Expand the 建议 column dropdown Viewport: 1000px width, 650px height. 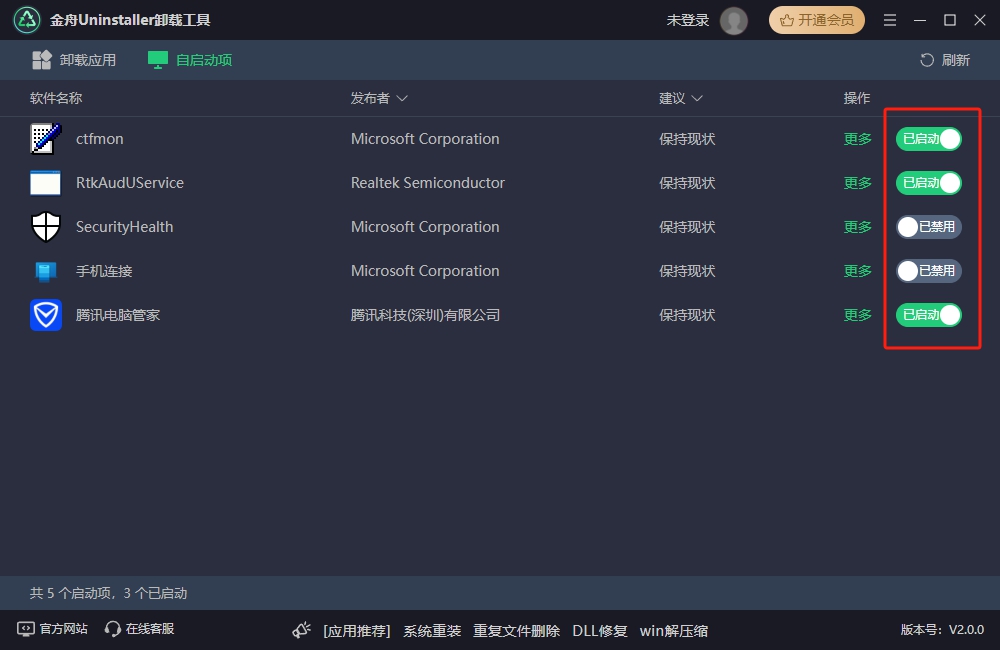click(696, 98)
